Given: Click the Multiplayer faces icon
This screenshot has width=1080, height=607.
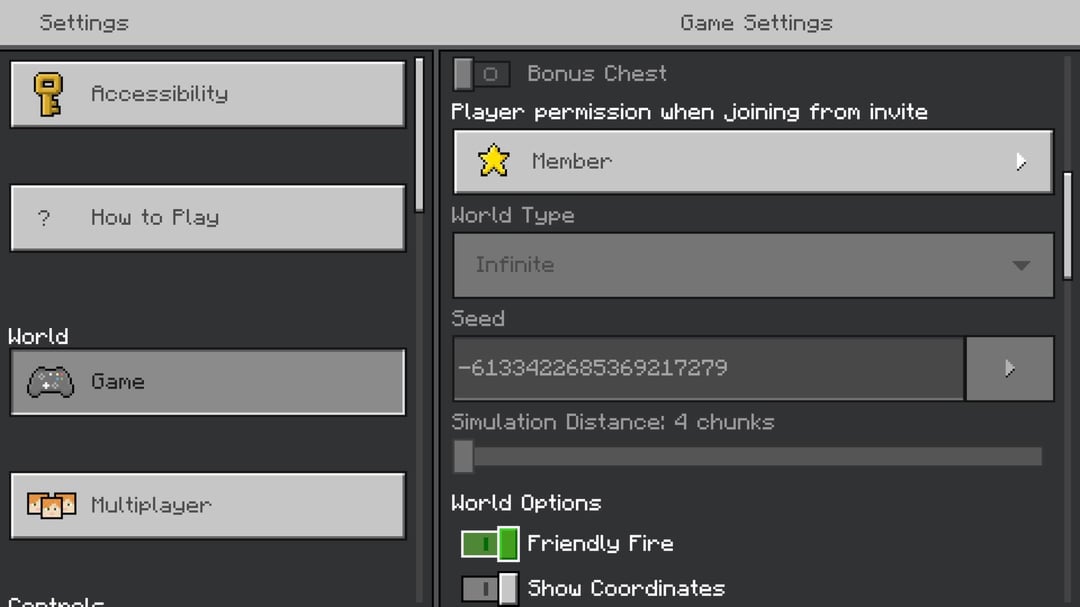Looking at the screenshot, I should [x=51, y=505].
